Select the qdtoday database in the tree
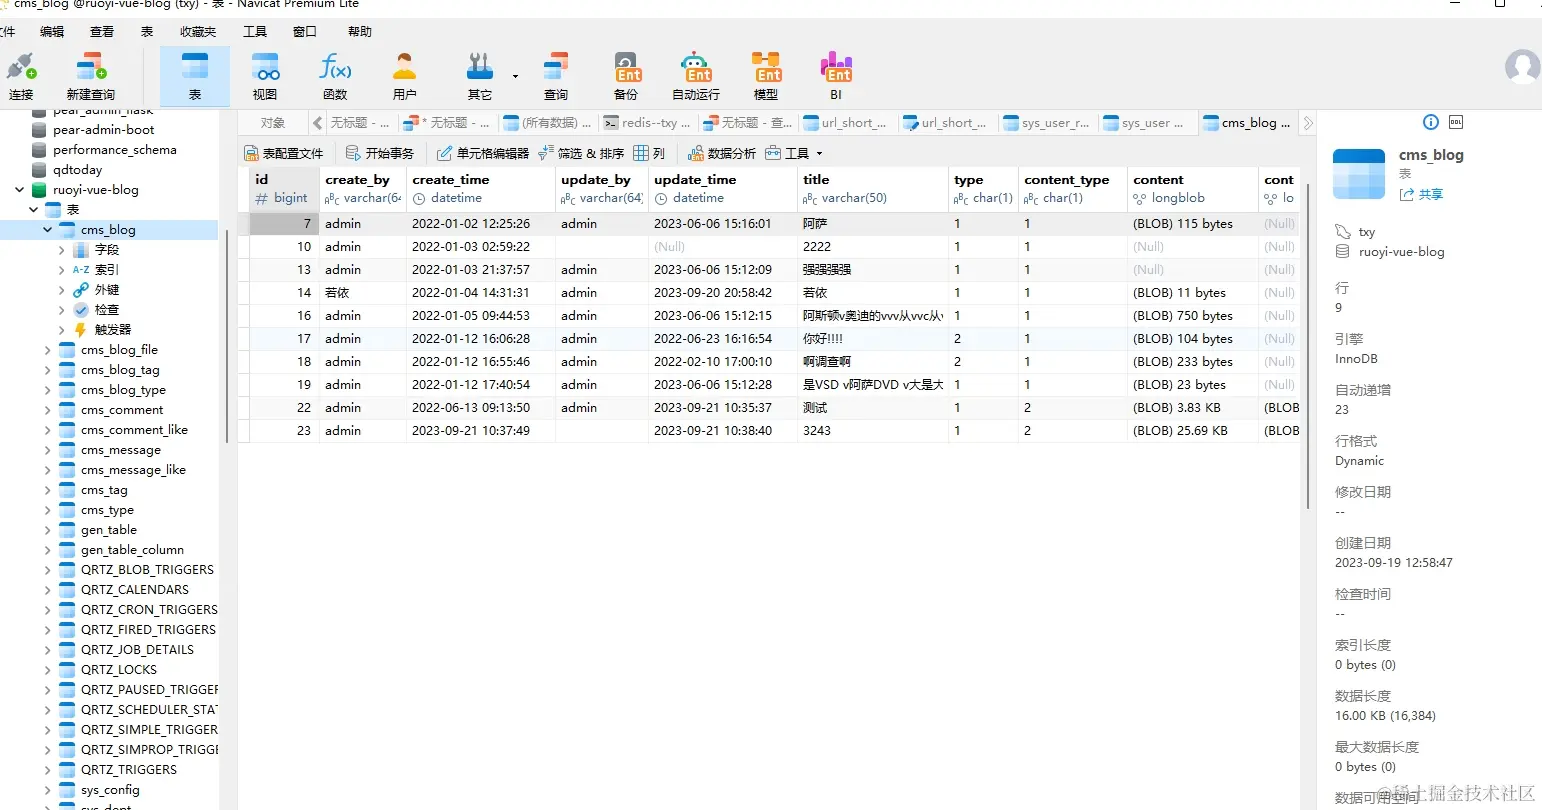The image size is (1542, 810). pos(78,169)
